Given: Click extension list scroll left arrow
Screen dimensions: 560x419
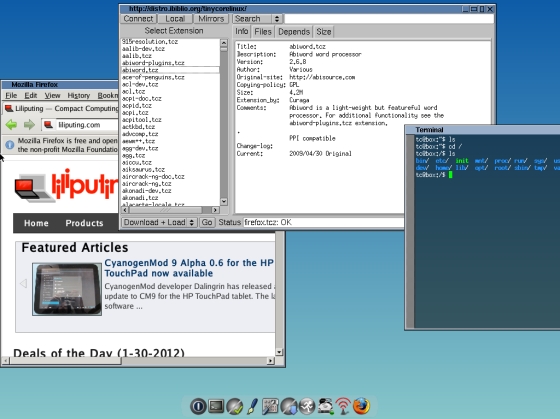Looking at the screenshot, I should pyautogui.click(x=125, y=210).
